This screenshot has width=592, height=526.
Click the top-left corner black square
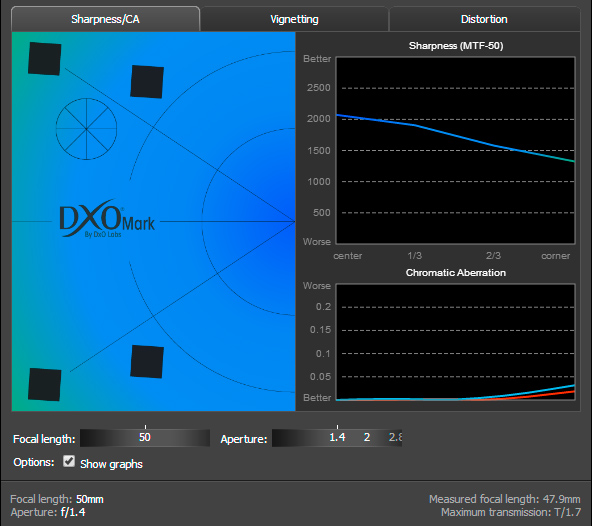pyautogui.click(x=45, y=59)
